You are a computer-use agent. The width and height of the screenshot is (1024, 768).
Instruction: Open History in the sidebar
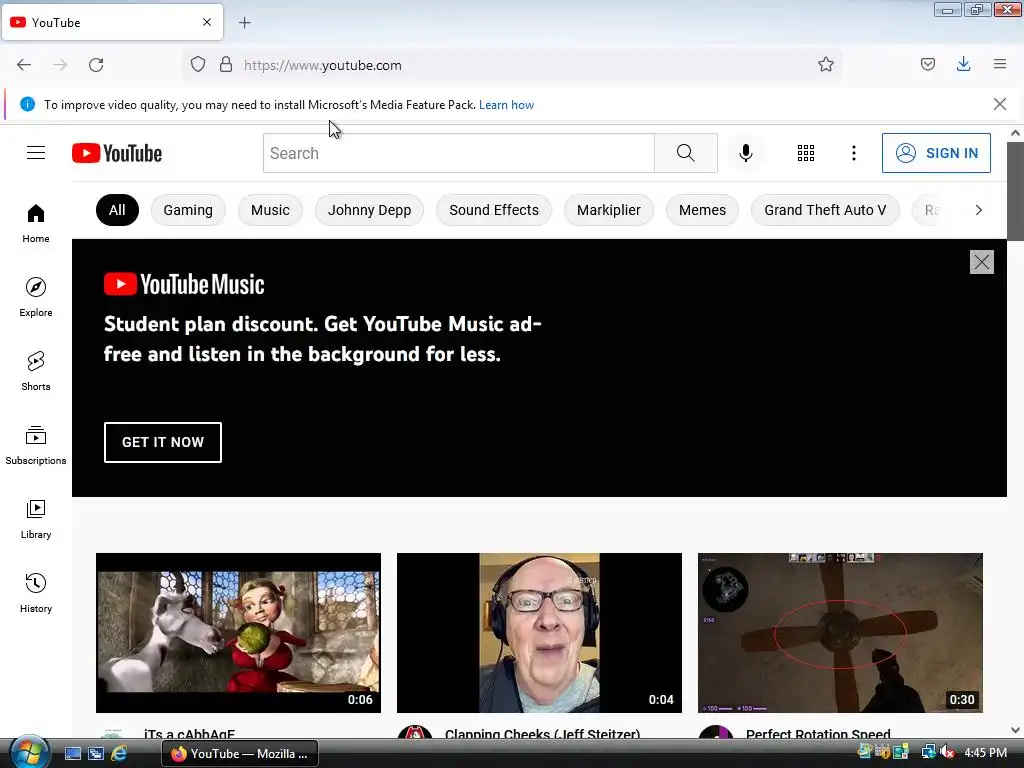[x=36, y=593]
